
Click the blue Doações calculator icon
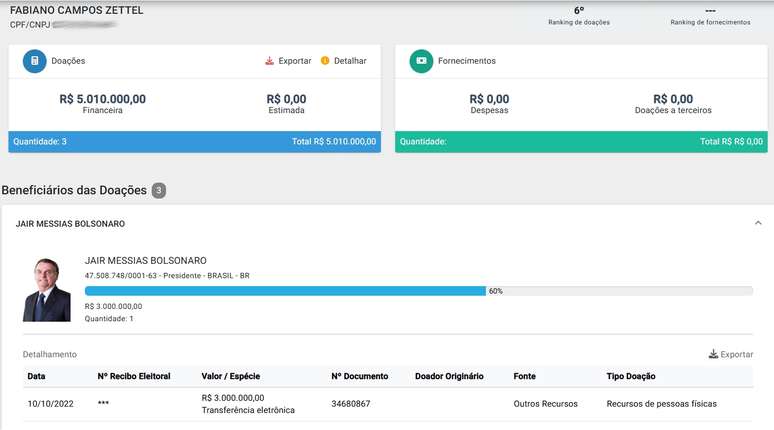pyautogui.click(x=35, y=61)
